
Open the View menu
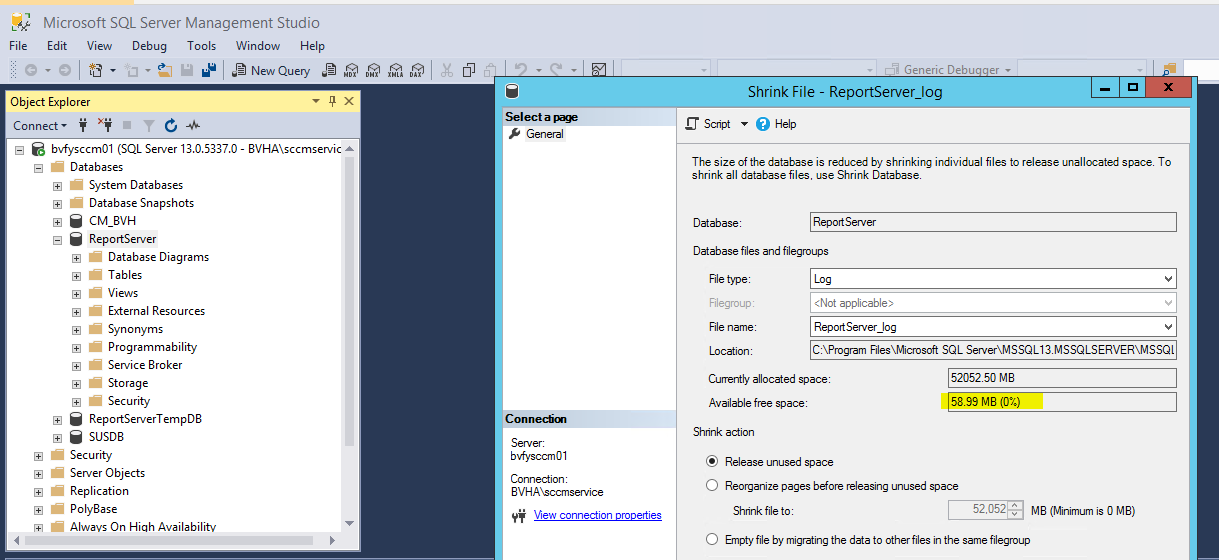coord(100,46)
